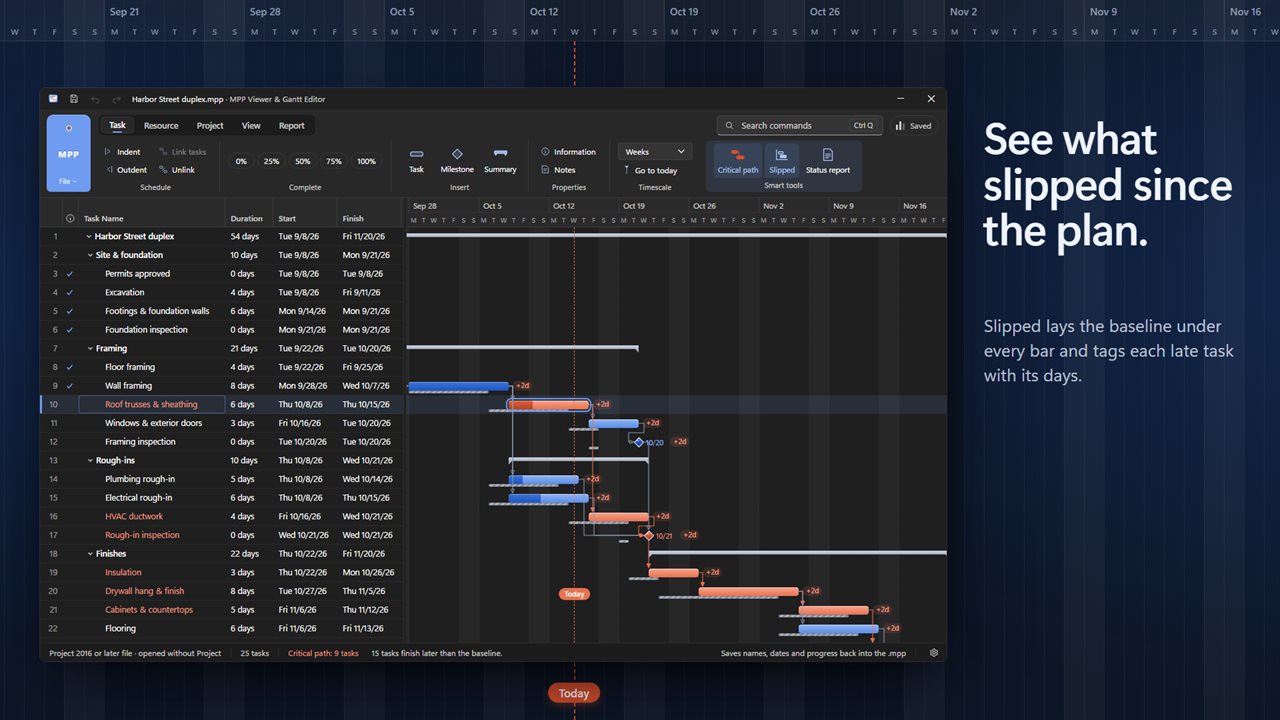Switch to the View ribbon tab
This screenshot has width=1280, height=720.
click(251, 126)
